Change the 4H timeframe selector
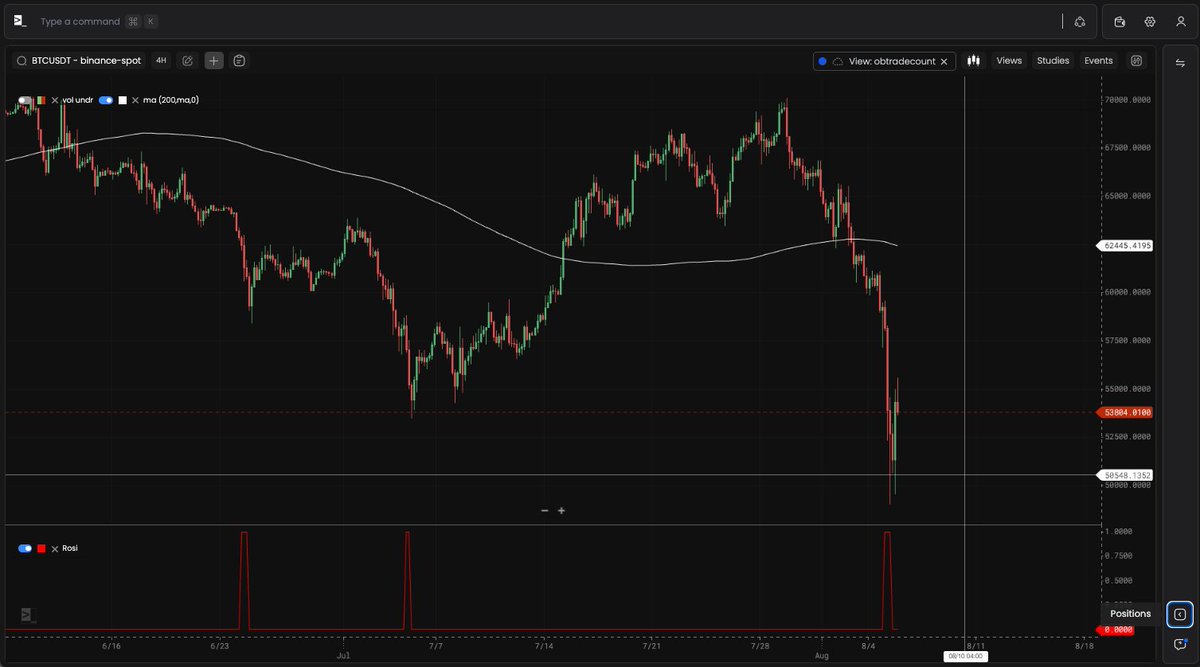1200x667 pixels. tap(161, 61)
